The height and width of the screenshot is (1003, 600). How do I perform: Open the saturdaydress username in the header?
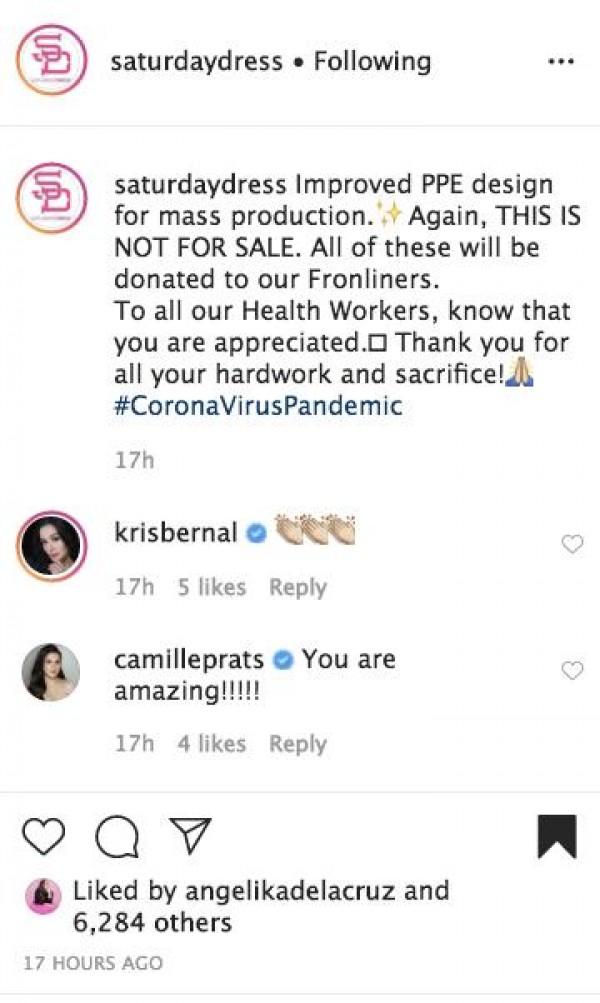coord(196,62)
